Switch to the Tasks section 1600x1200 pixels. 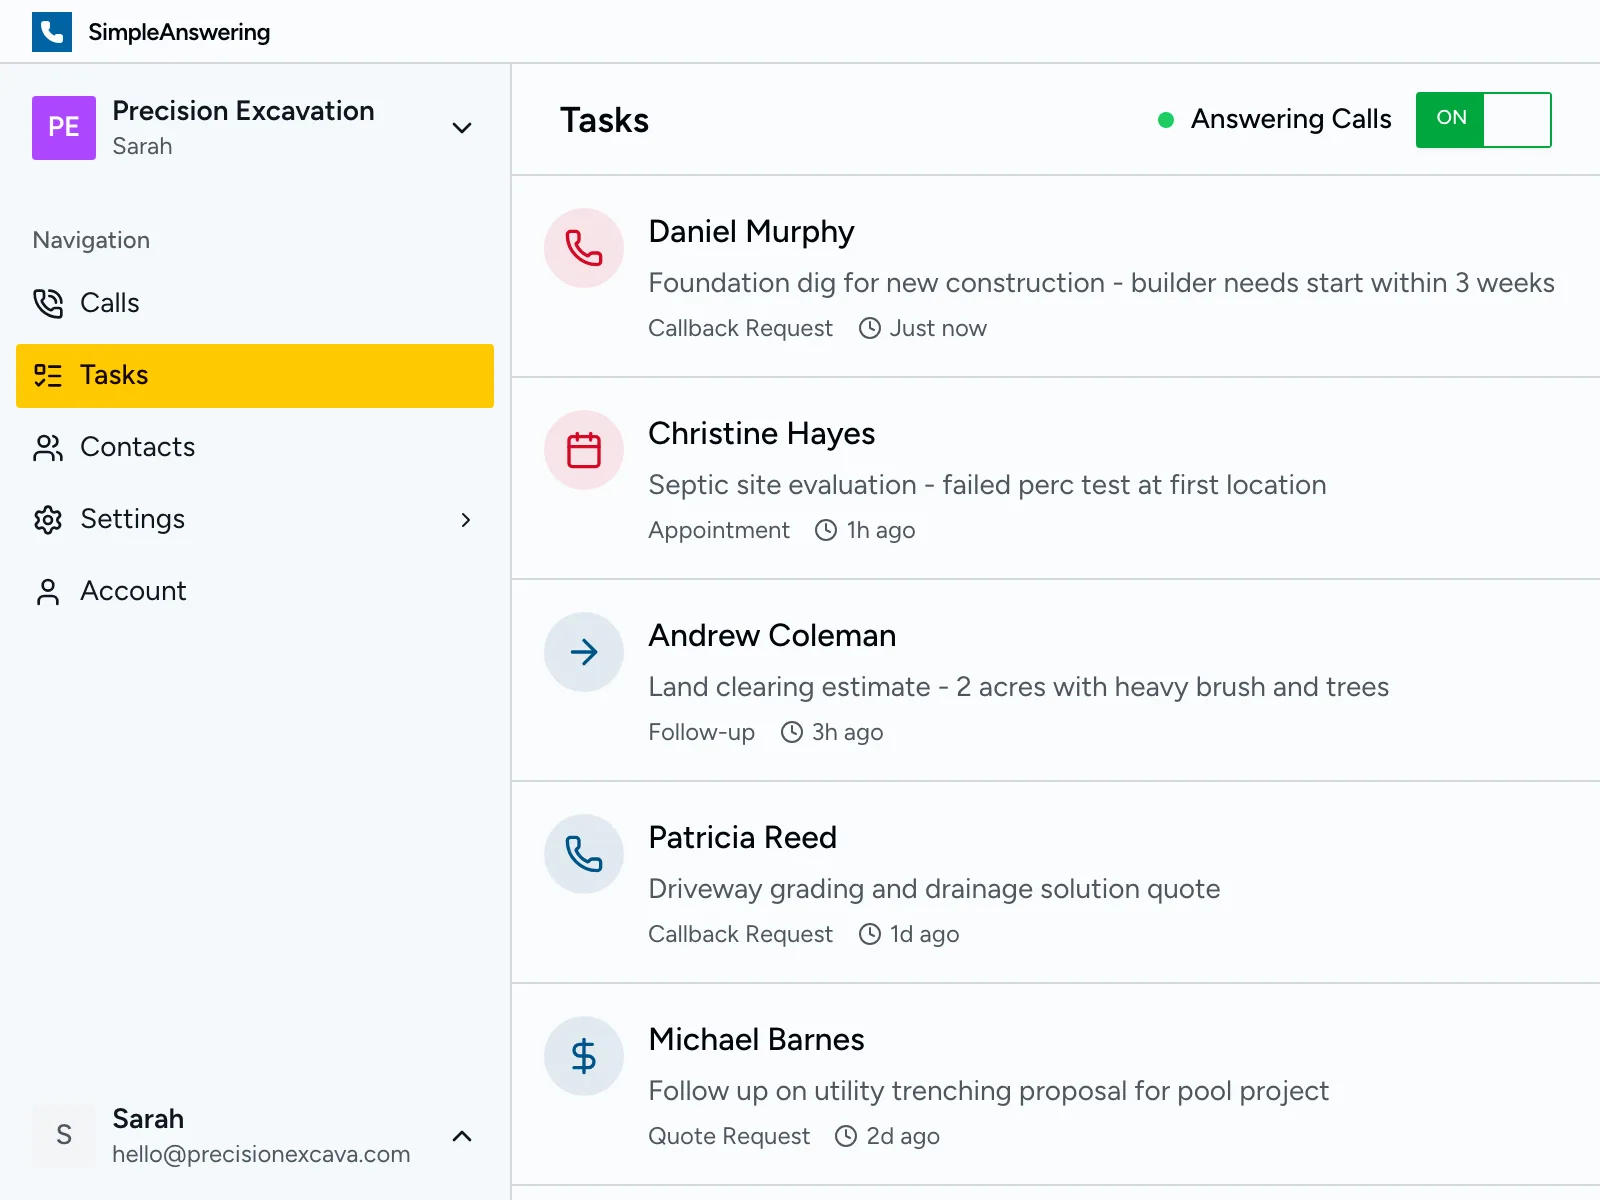tap(114, 375)
